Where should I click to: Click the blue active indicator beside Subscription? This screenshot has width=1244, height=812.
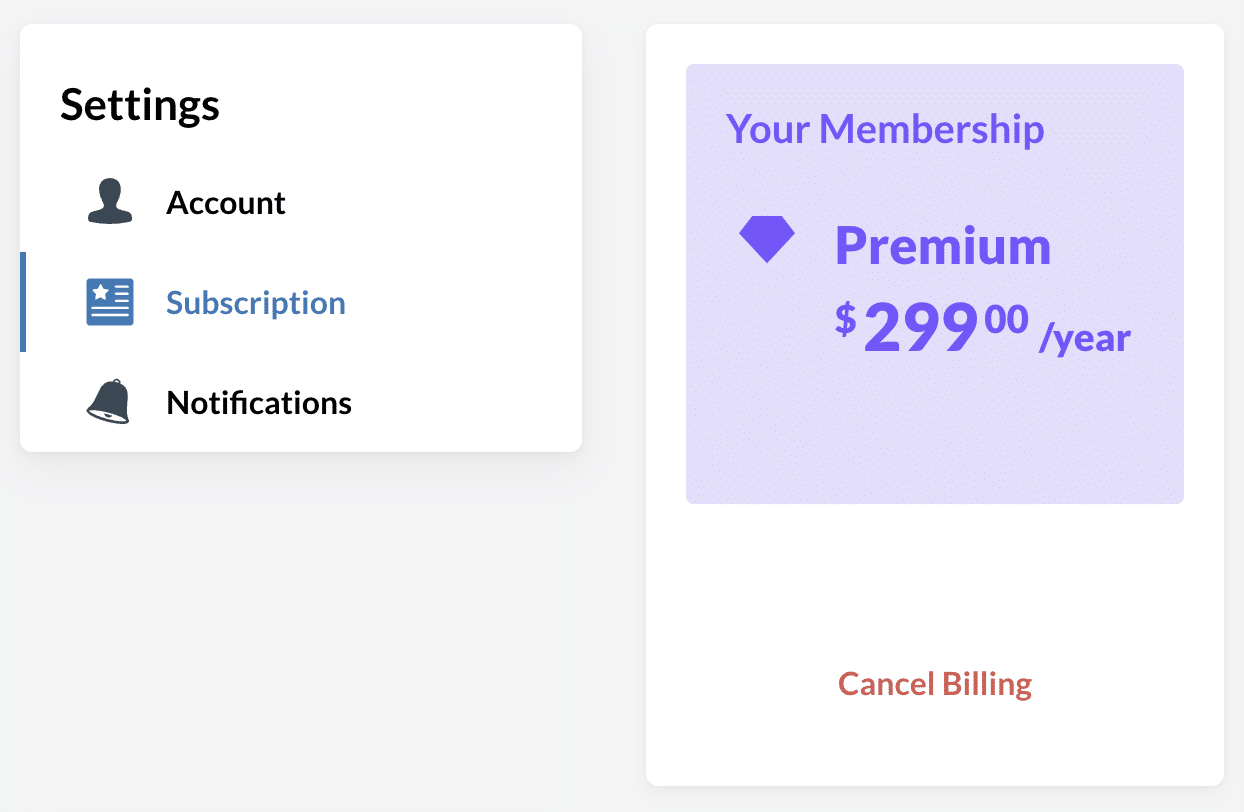[x=23, y=302]
